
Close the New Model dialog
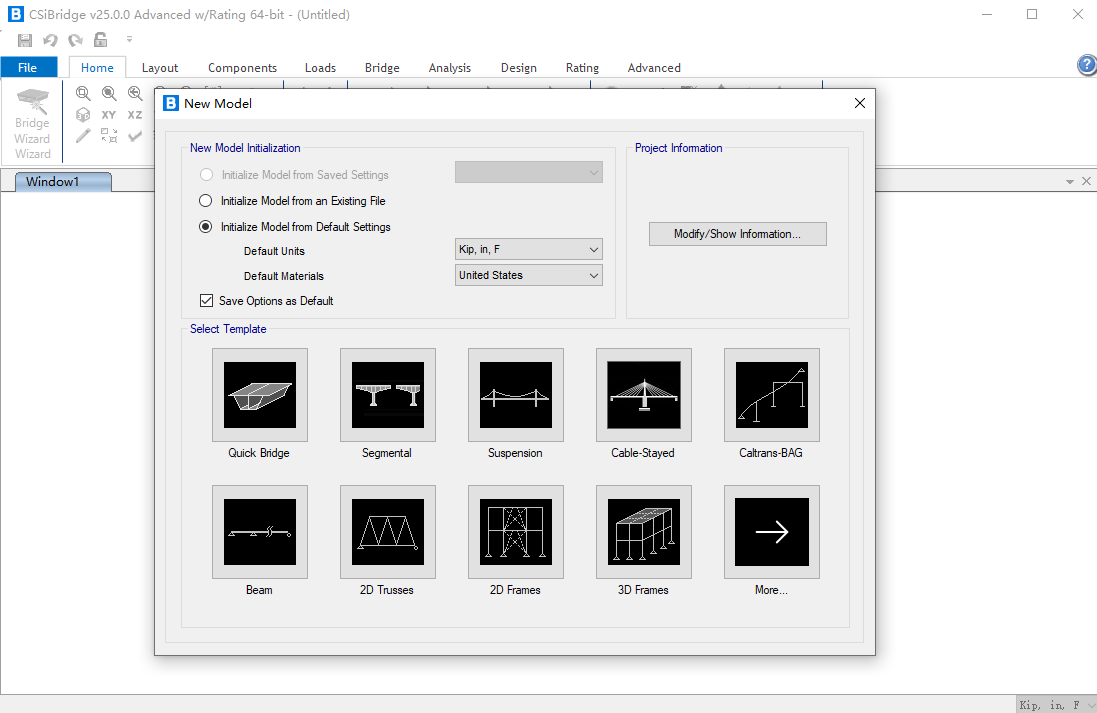860,104
